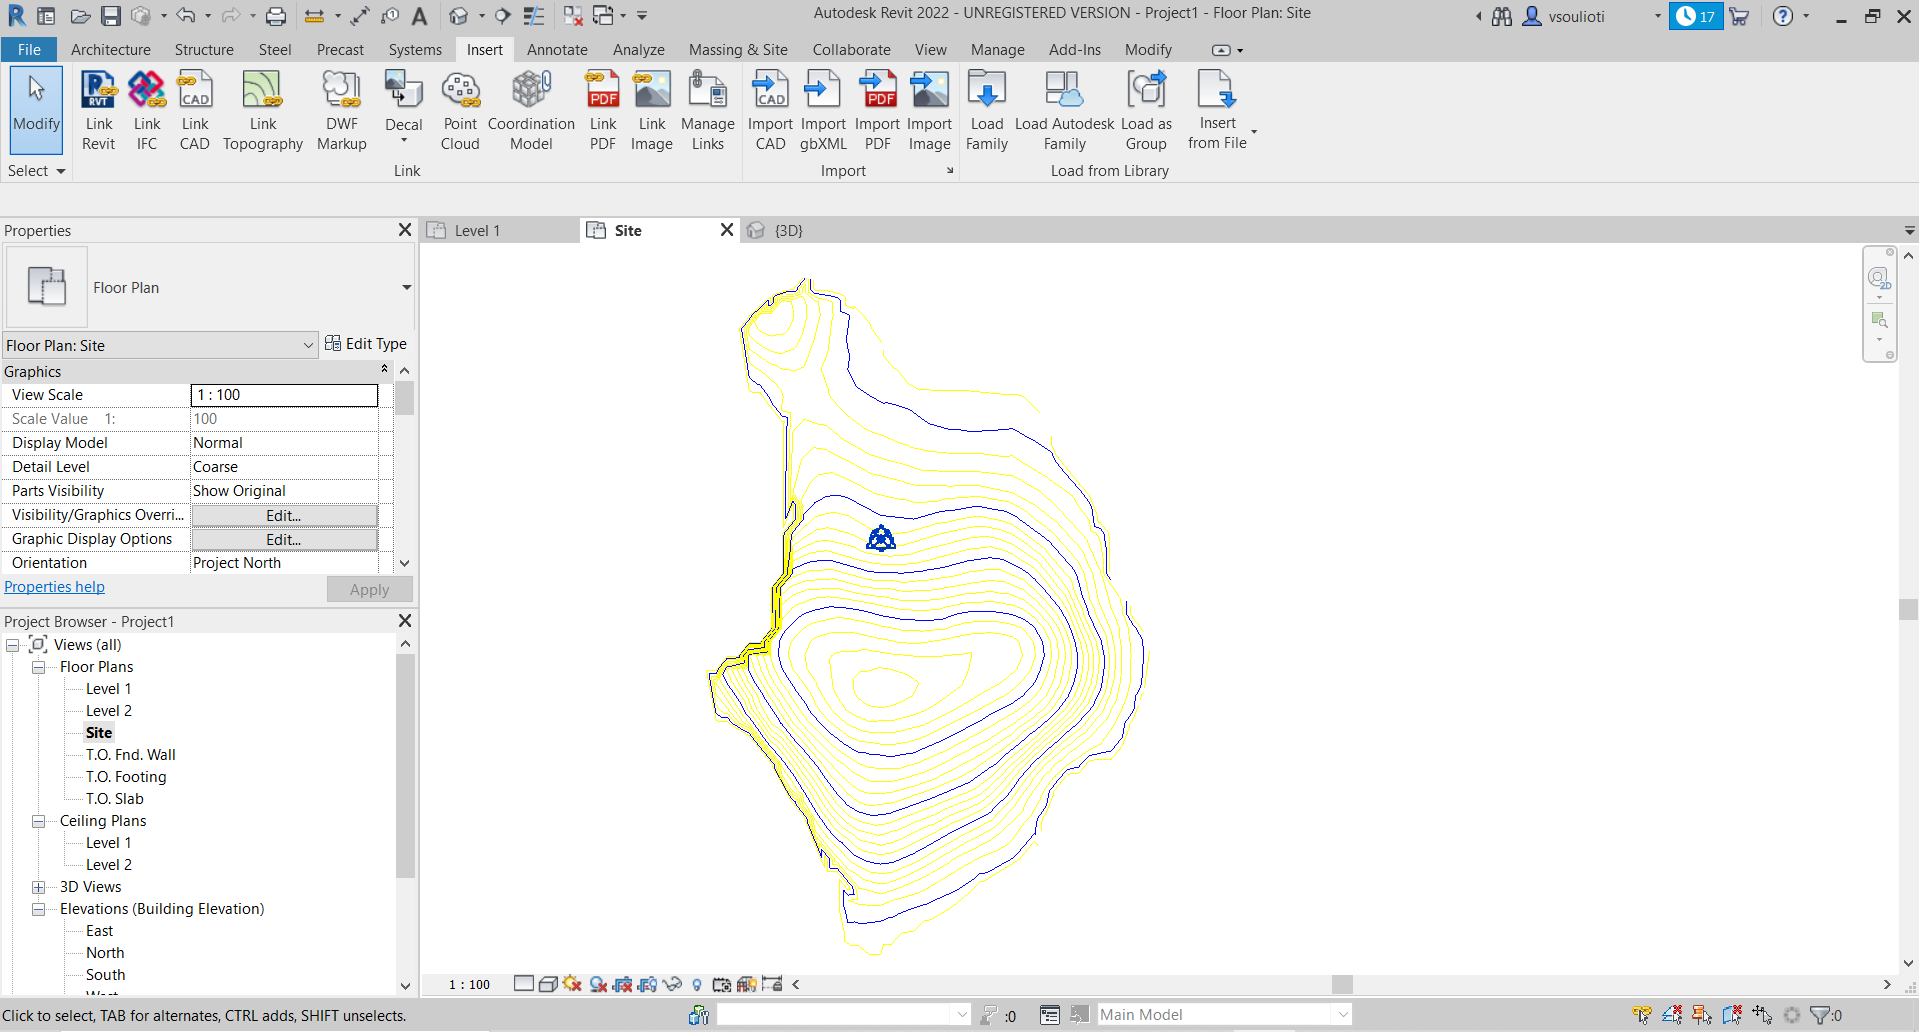Viewport: 1919px width, 1032px height.
Task: Open the Level 1 view tab
Action: point(477,231)
